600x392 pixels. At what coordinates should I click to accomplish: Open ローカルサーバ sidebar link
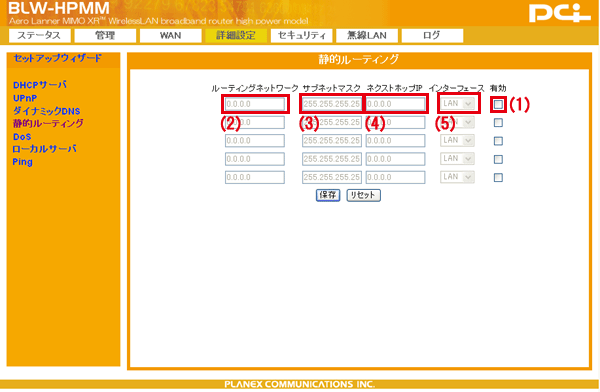(x=44, y=149)
